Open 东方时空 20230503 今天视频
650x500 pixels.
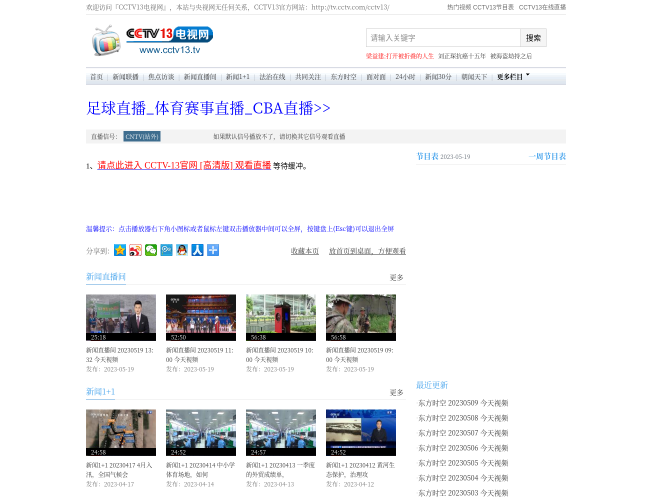pyautogui.click(x=463, y=493)
